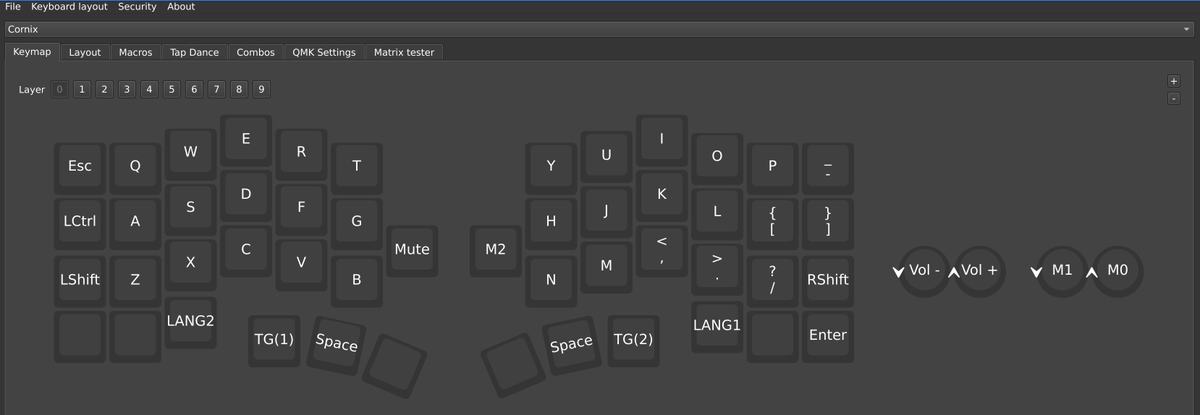Switch to the Macros tab
Viewport: 1200px width, 415px height.
135,52
